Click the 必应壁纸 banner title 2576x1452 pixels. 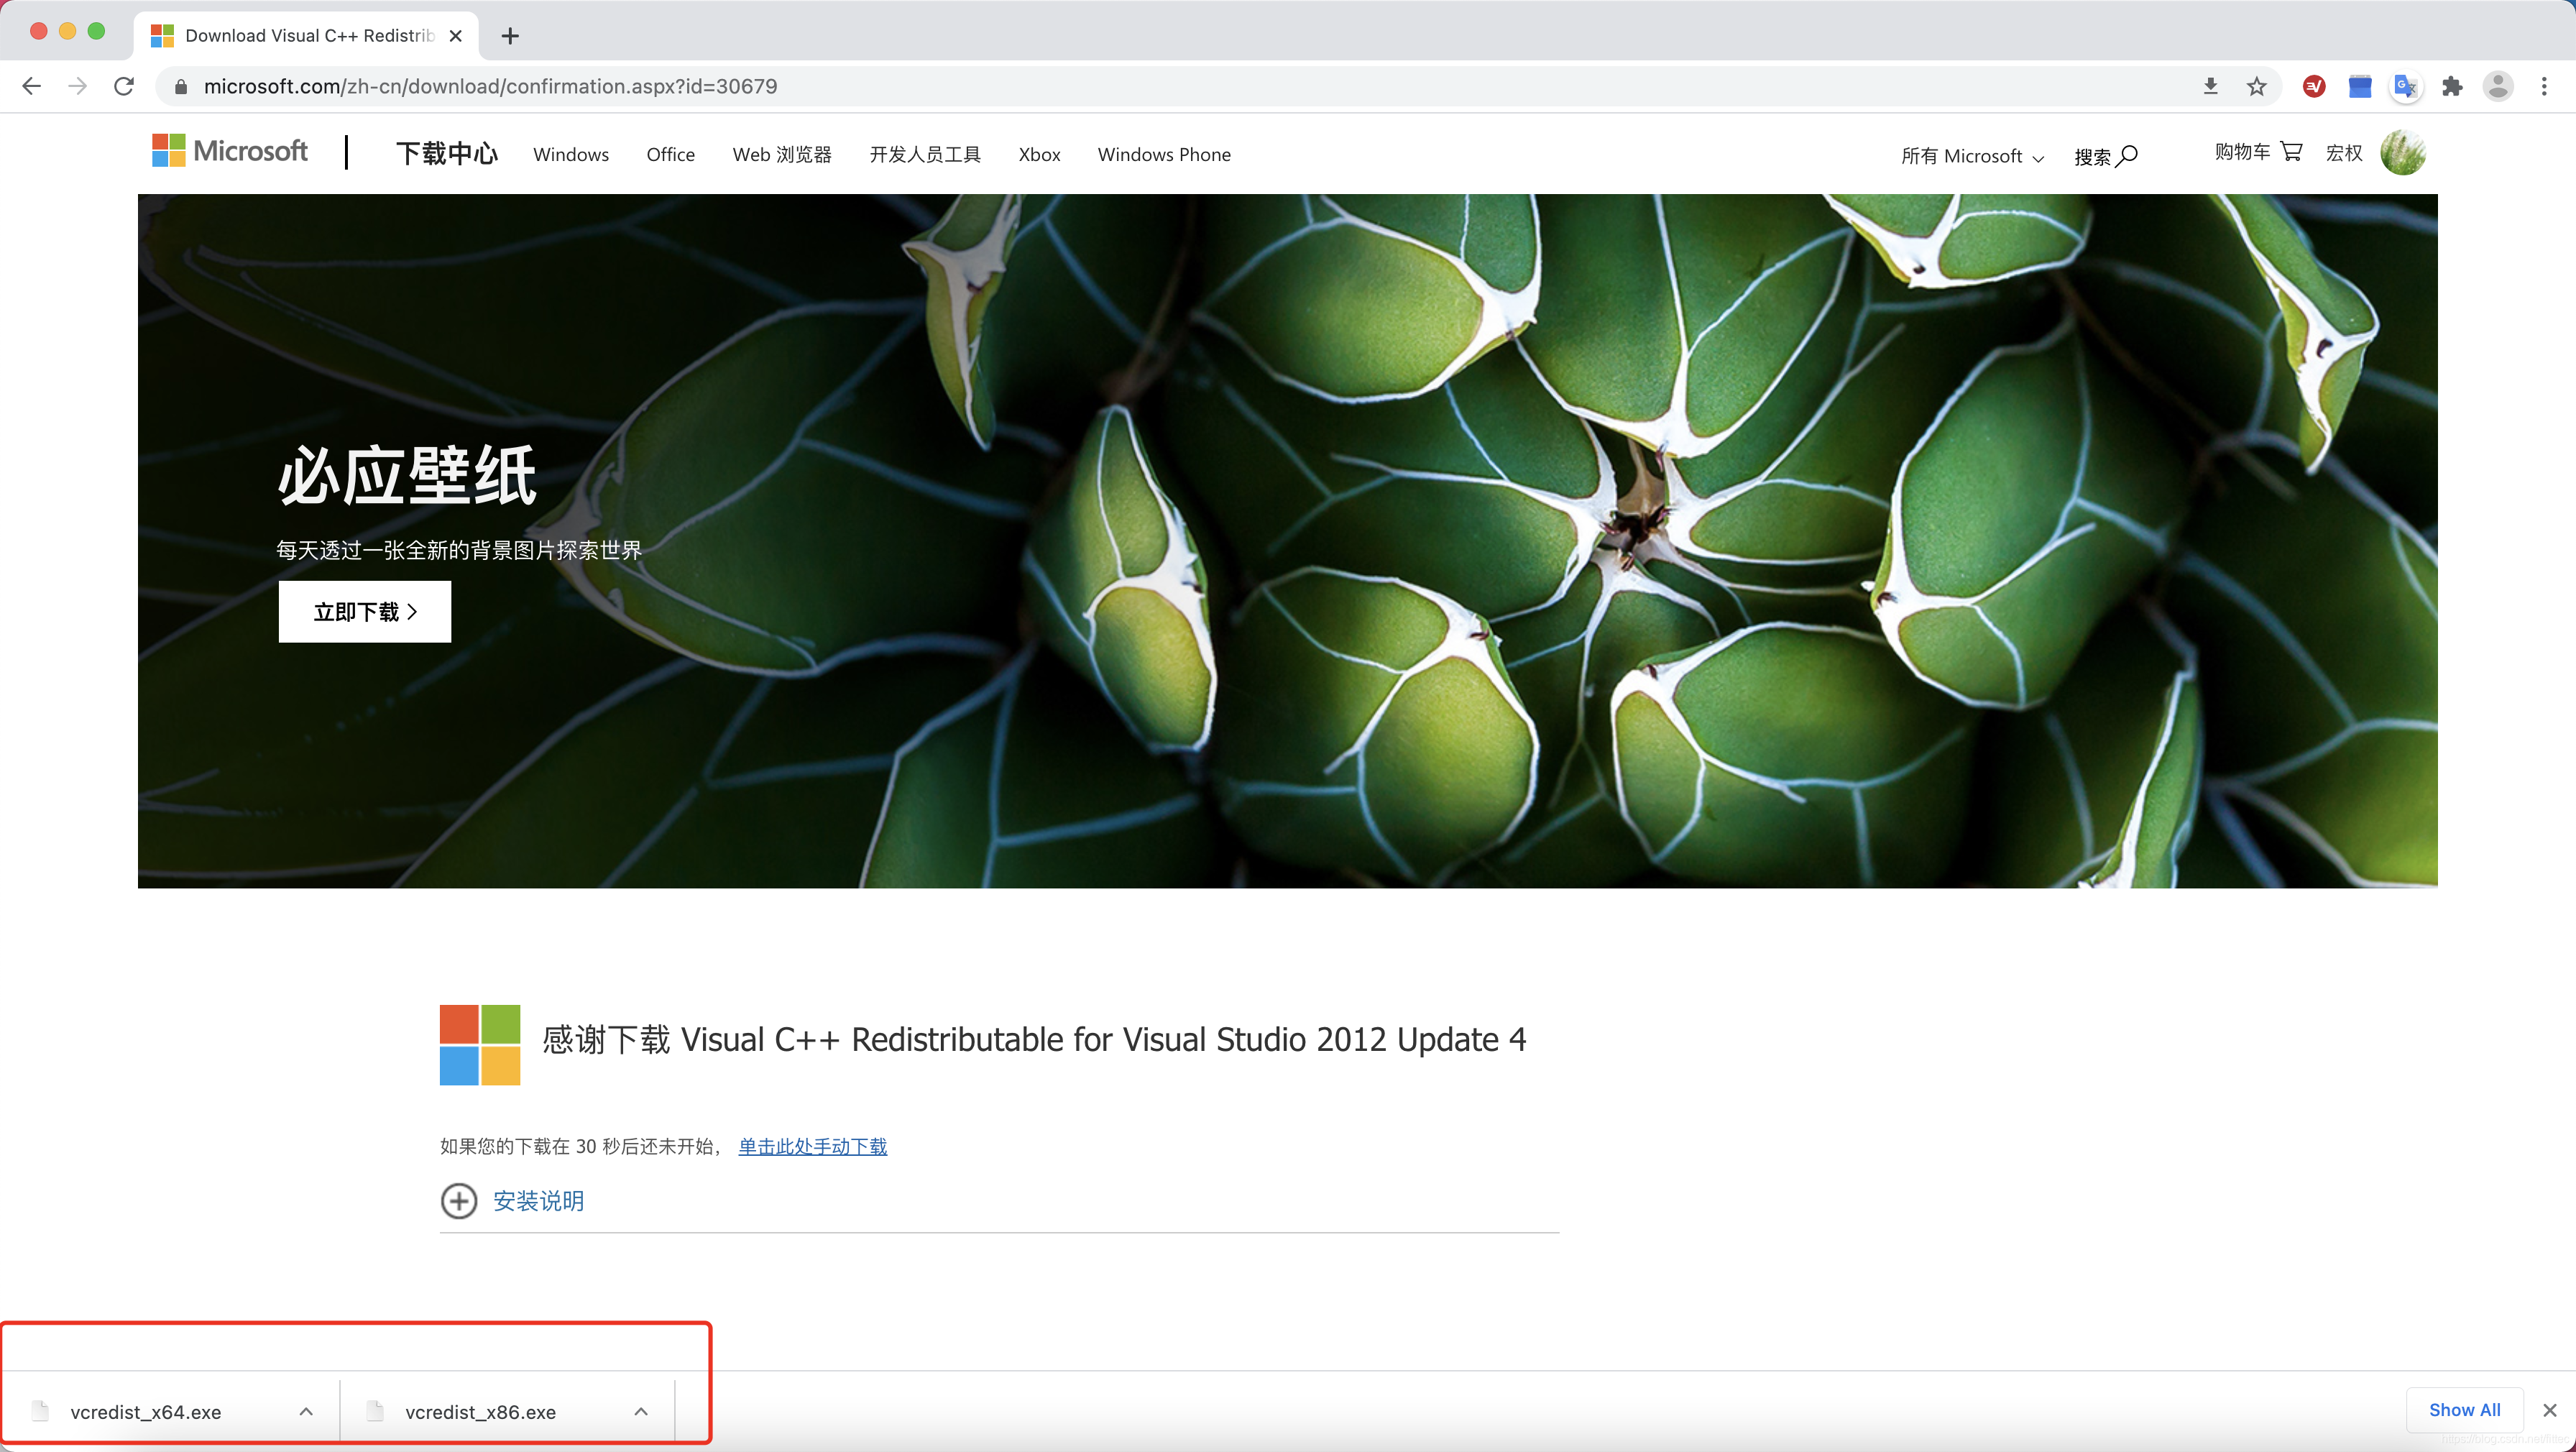[408, 476]
